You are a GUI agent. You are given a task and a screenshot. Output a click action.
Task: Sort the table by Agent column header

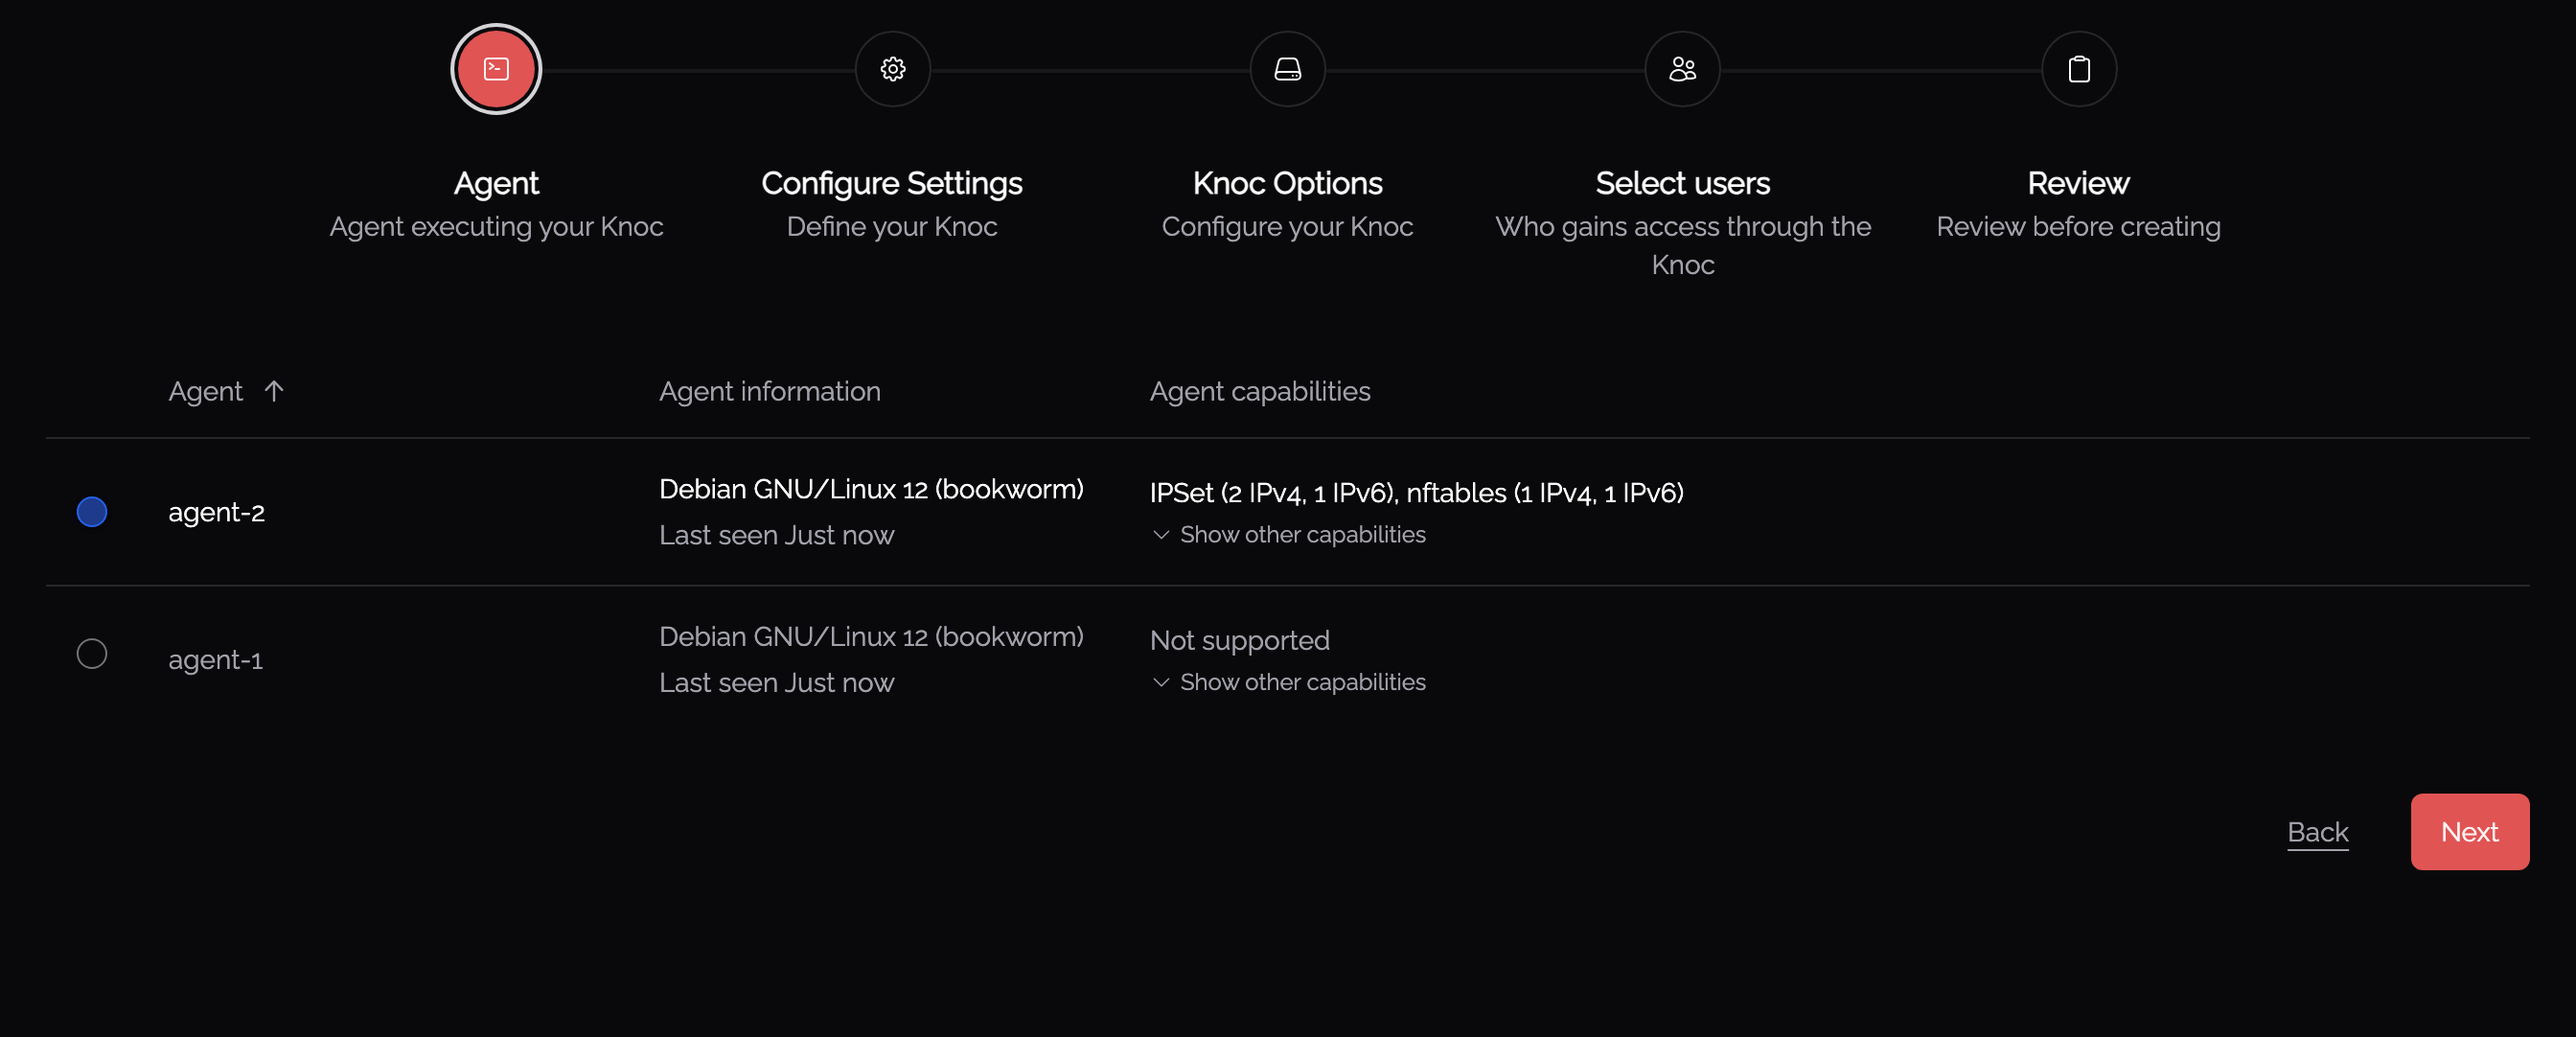[205, 391]
